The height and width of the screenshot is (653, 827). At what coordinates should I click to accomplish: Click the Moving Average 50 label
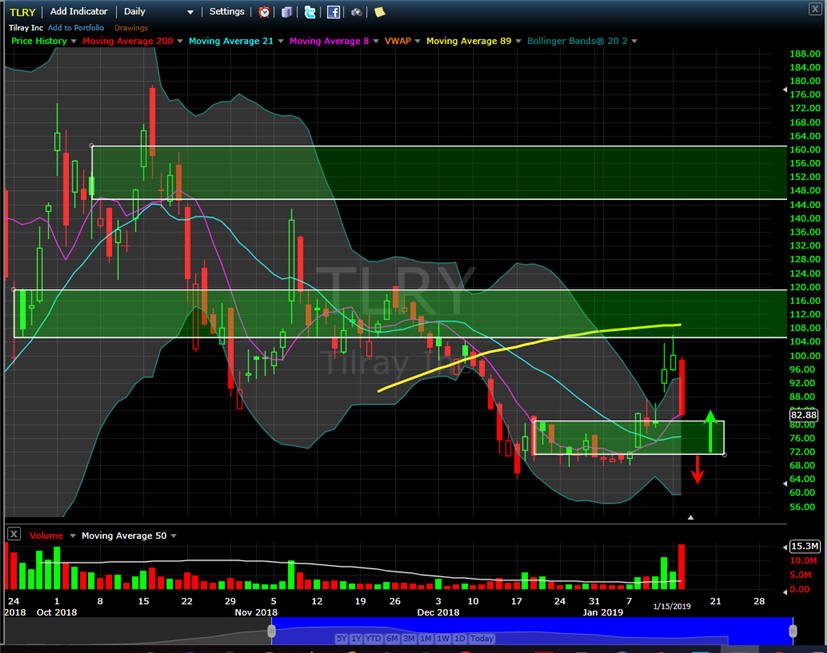point(124,536)
